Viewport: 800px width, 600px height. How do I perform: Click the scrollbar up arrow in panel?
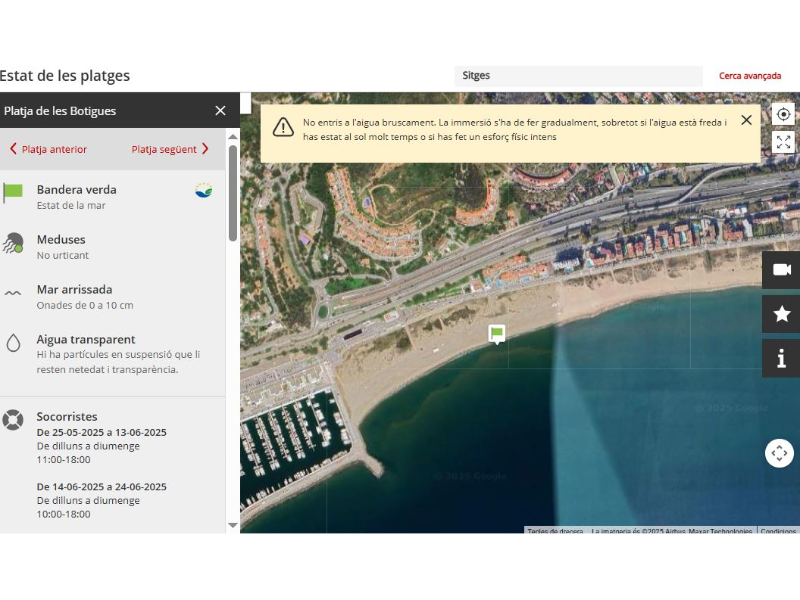[233, 136]
